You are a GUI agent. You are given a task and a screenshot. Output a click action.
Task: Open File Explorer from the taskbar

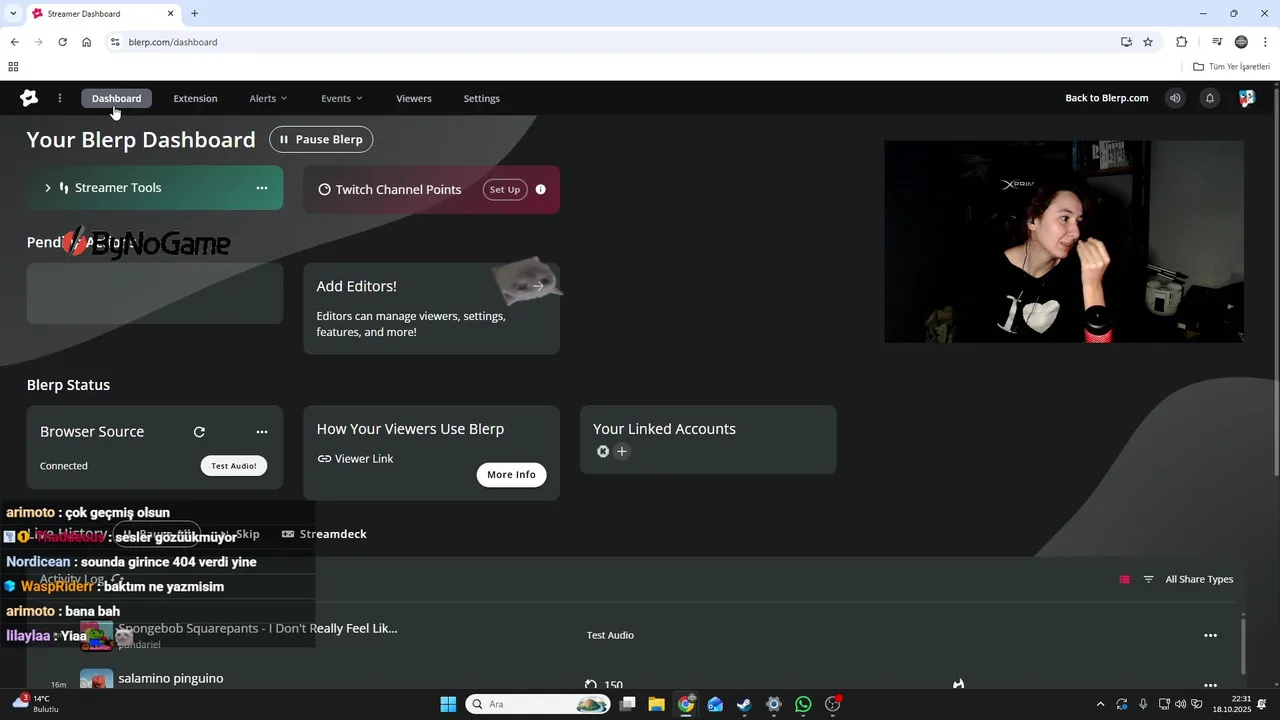[x=656, y=704]
